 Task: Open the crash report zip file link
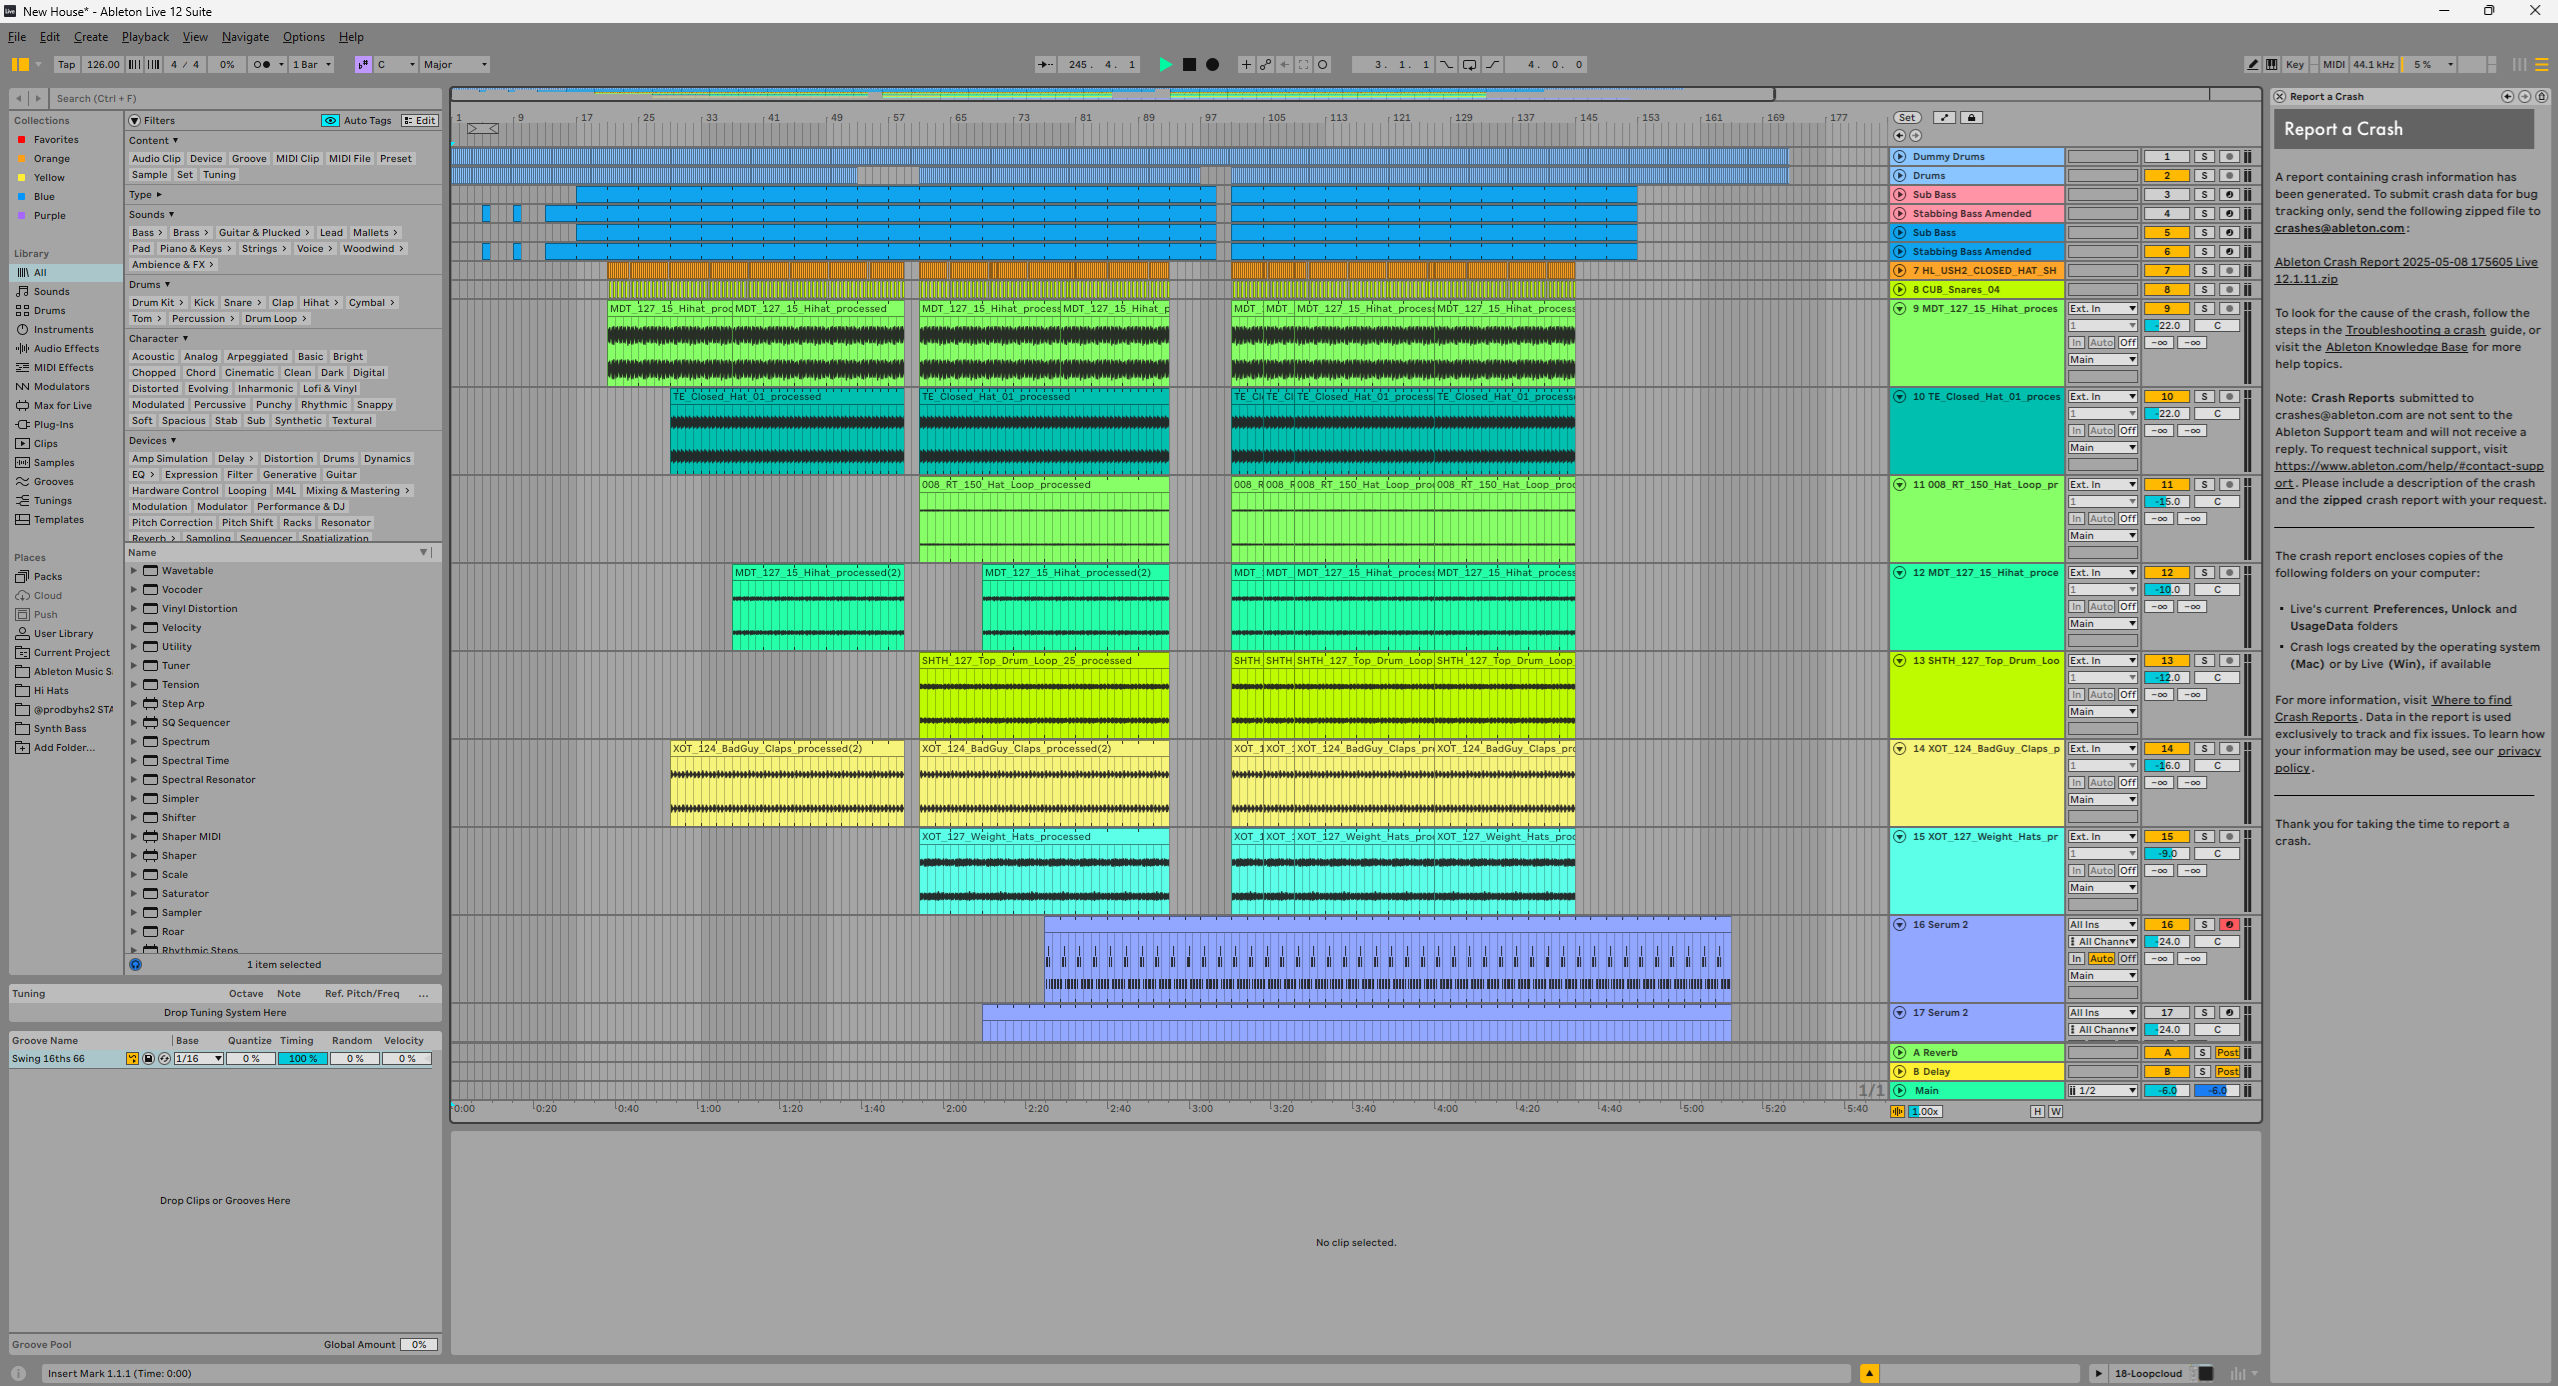tap(2406, 271)
